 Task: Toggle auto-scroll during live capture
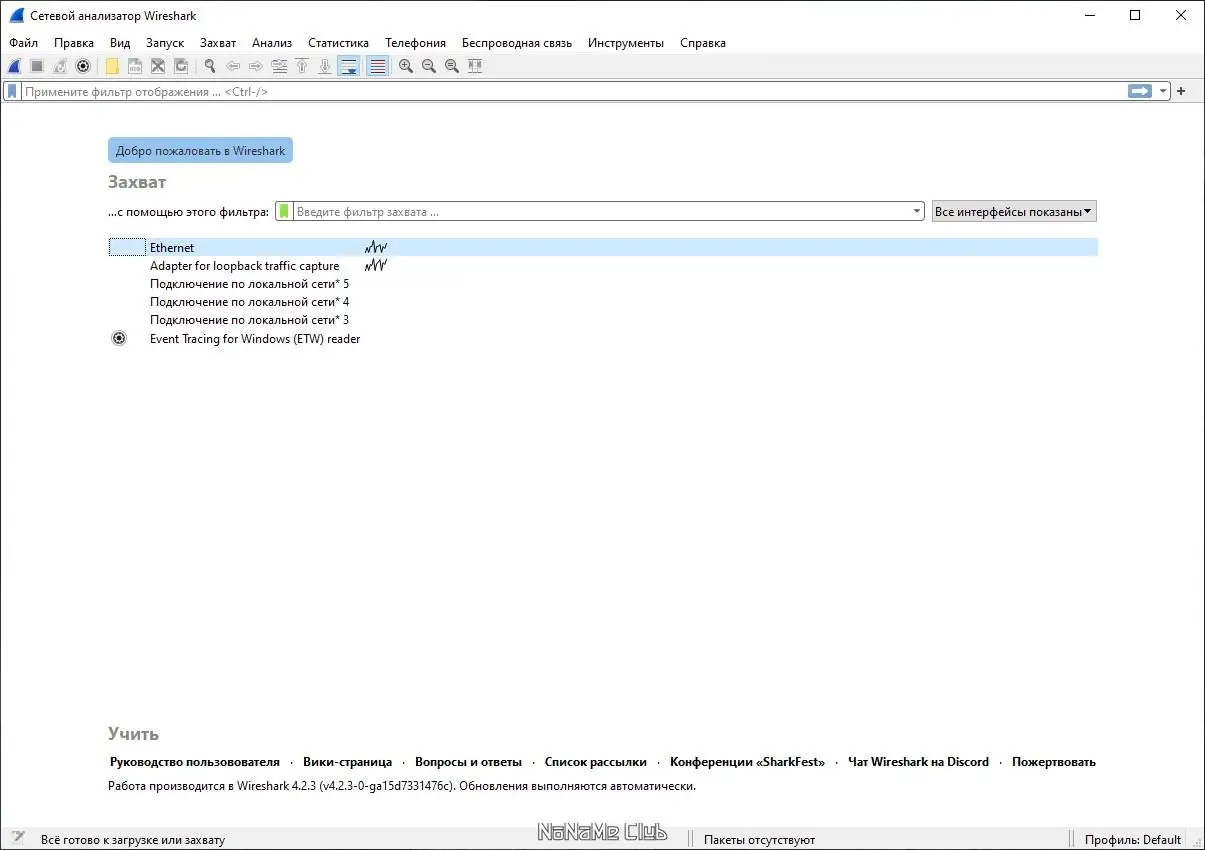click(349, 66)
